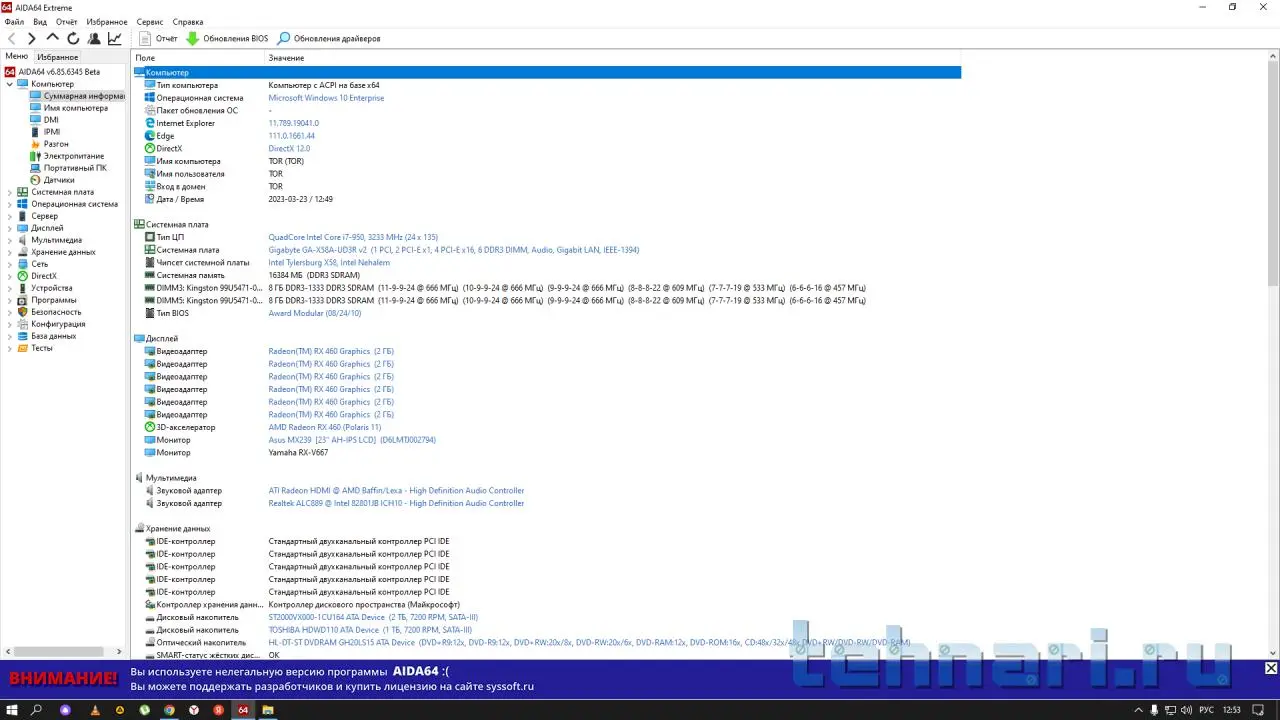Open Realtek ALC889 audio controller link
The height and width of the screenshot is (720, 1280).
tap(396, 503)
